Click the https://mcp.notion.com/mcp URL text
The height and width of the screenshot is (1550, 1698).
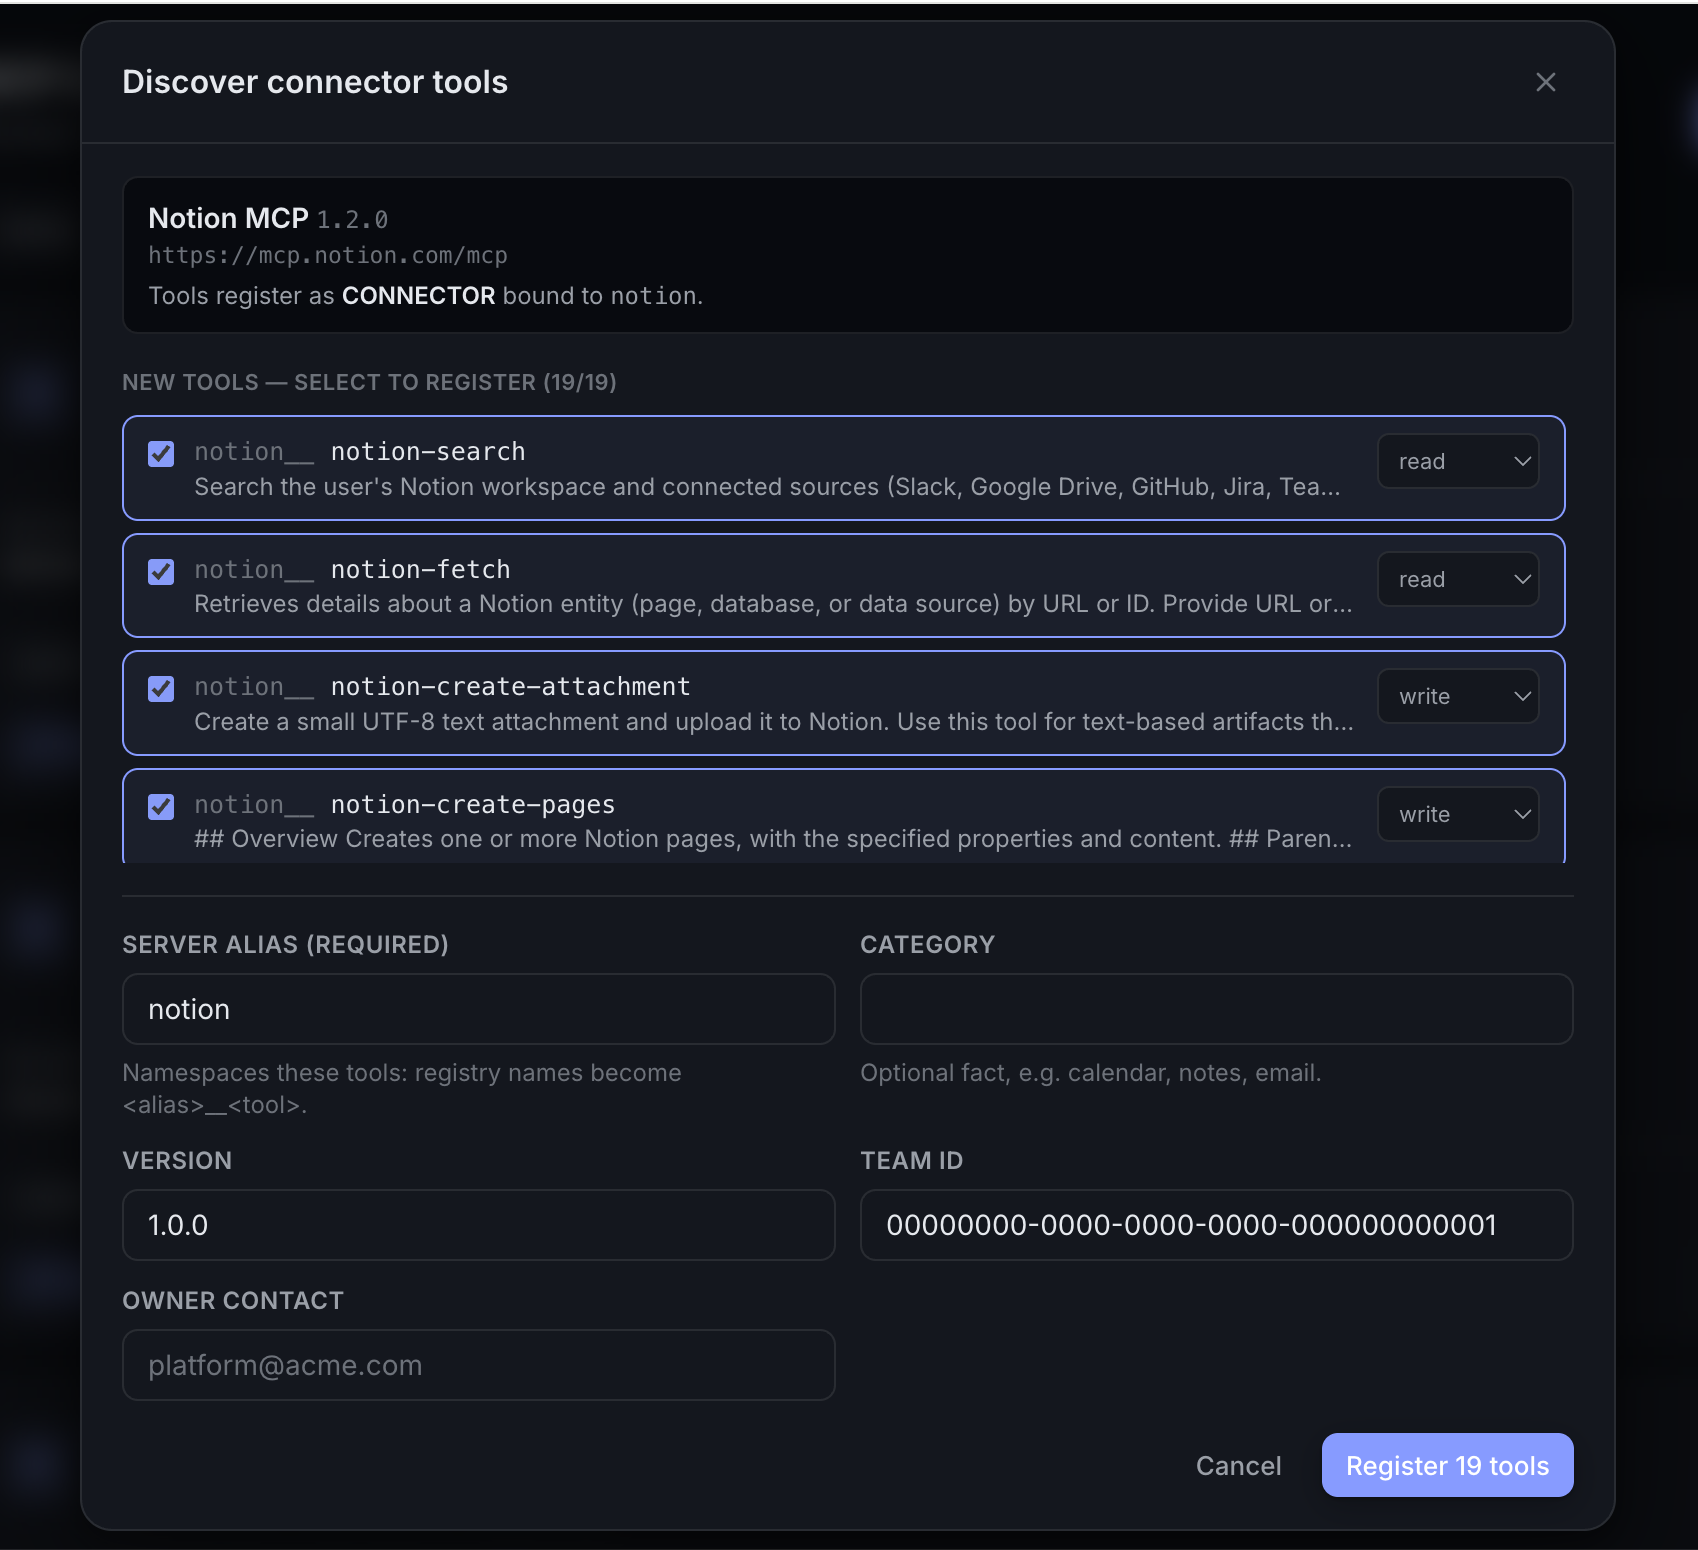coord(328,256)
